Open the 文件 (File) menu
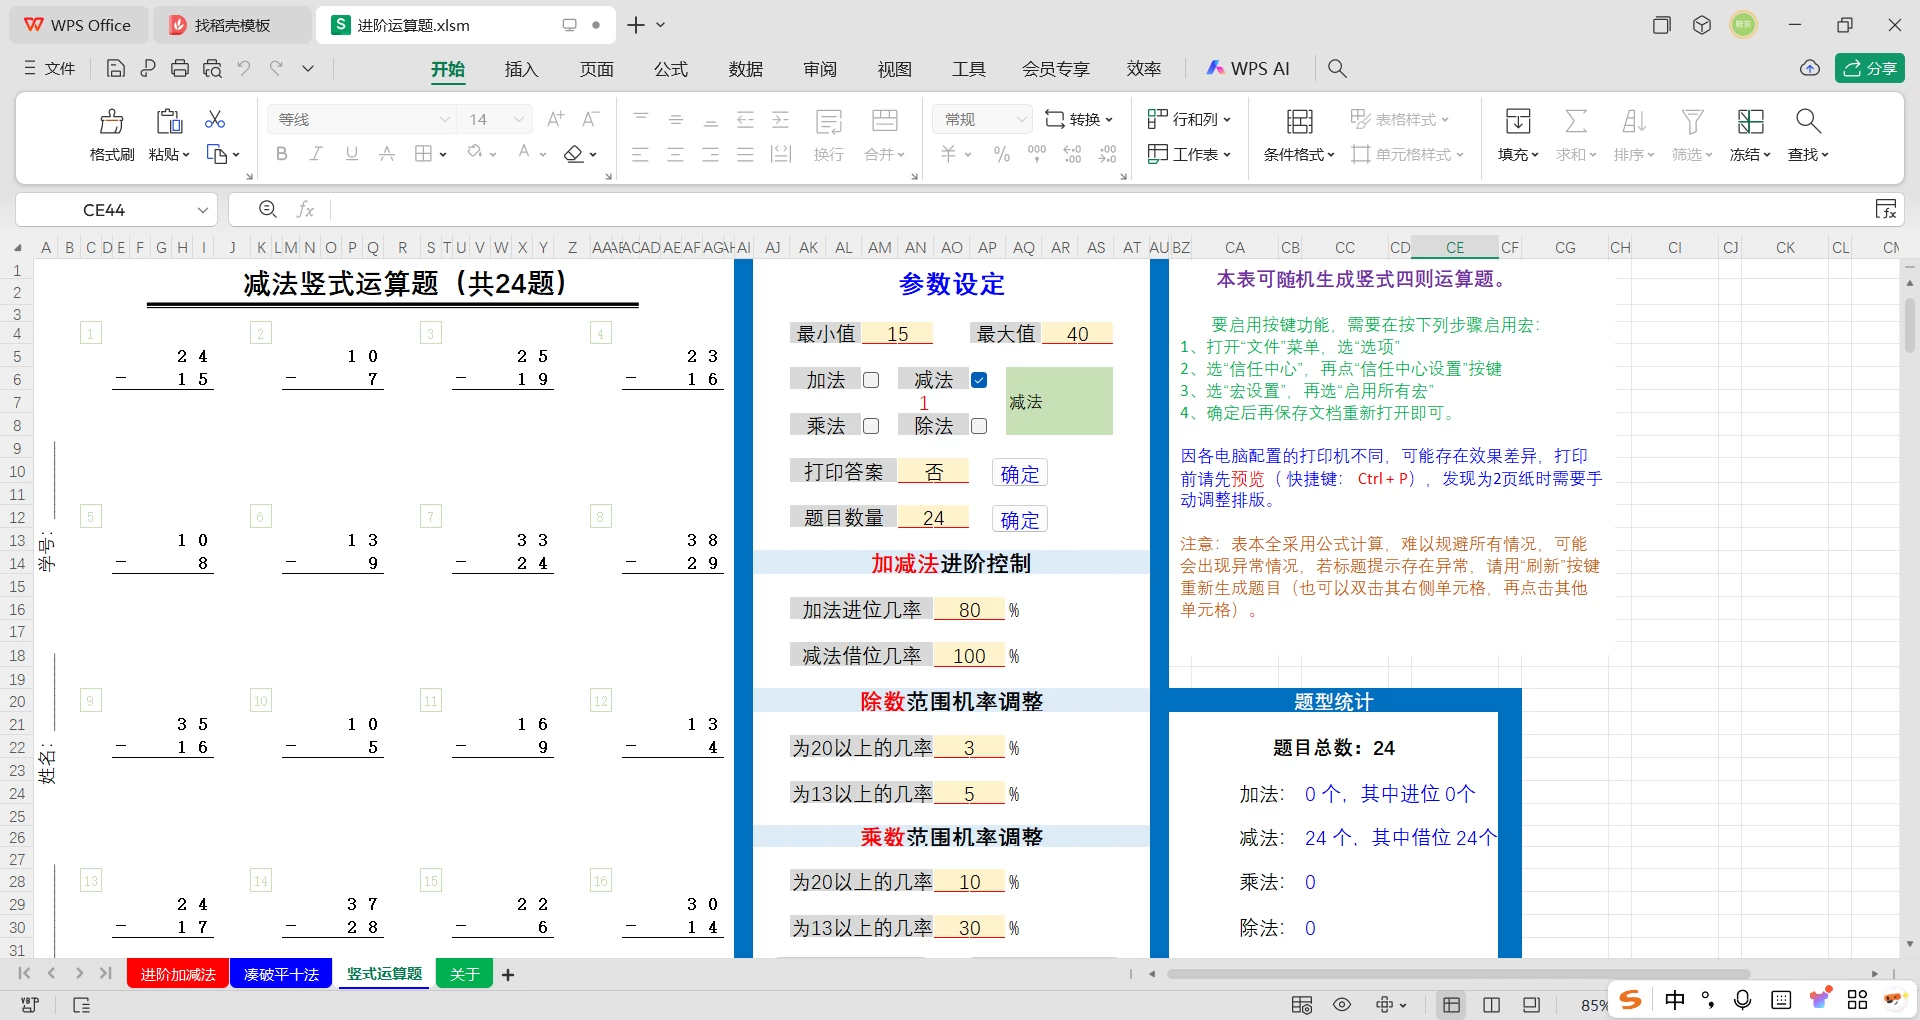 coord(49,68)
